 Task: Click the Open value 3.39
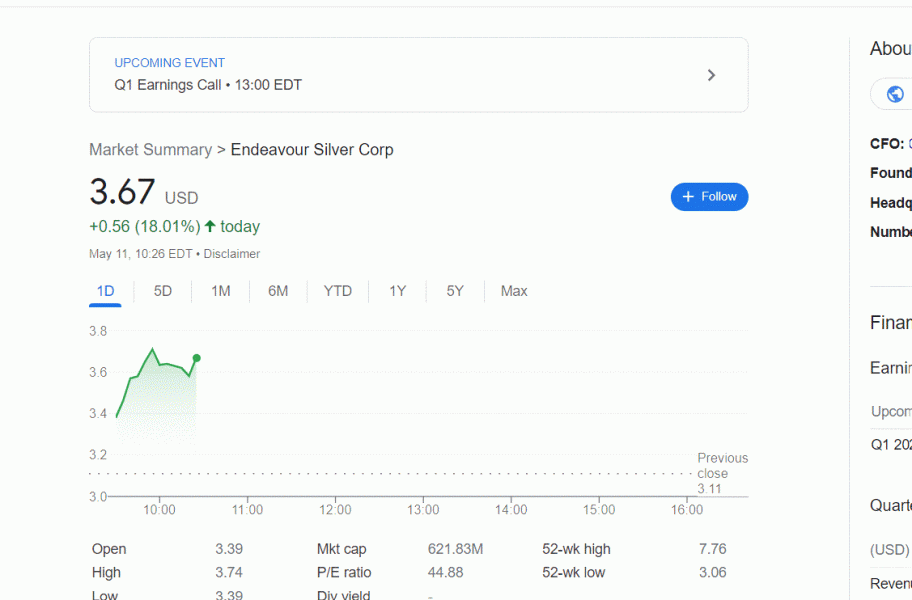[x=229, y=549]
